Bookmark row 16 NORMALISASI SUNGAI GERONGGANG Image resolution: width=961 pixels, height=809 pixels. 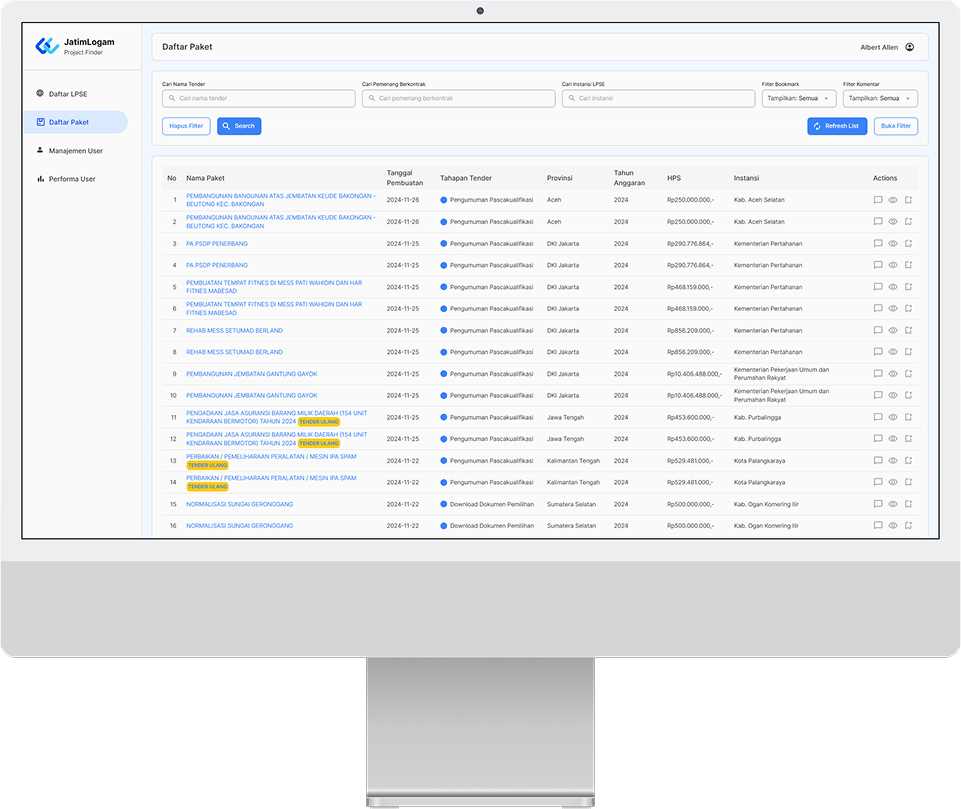(x=908, y=525)
